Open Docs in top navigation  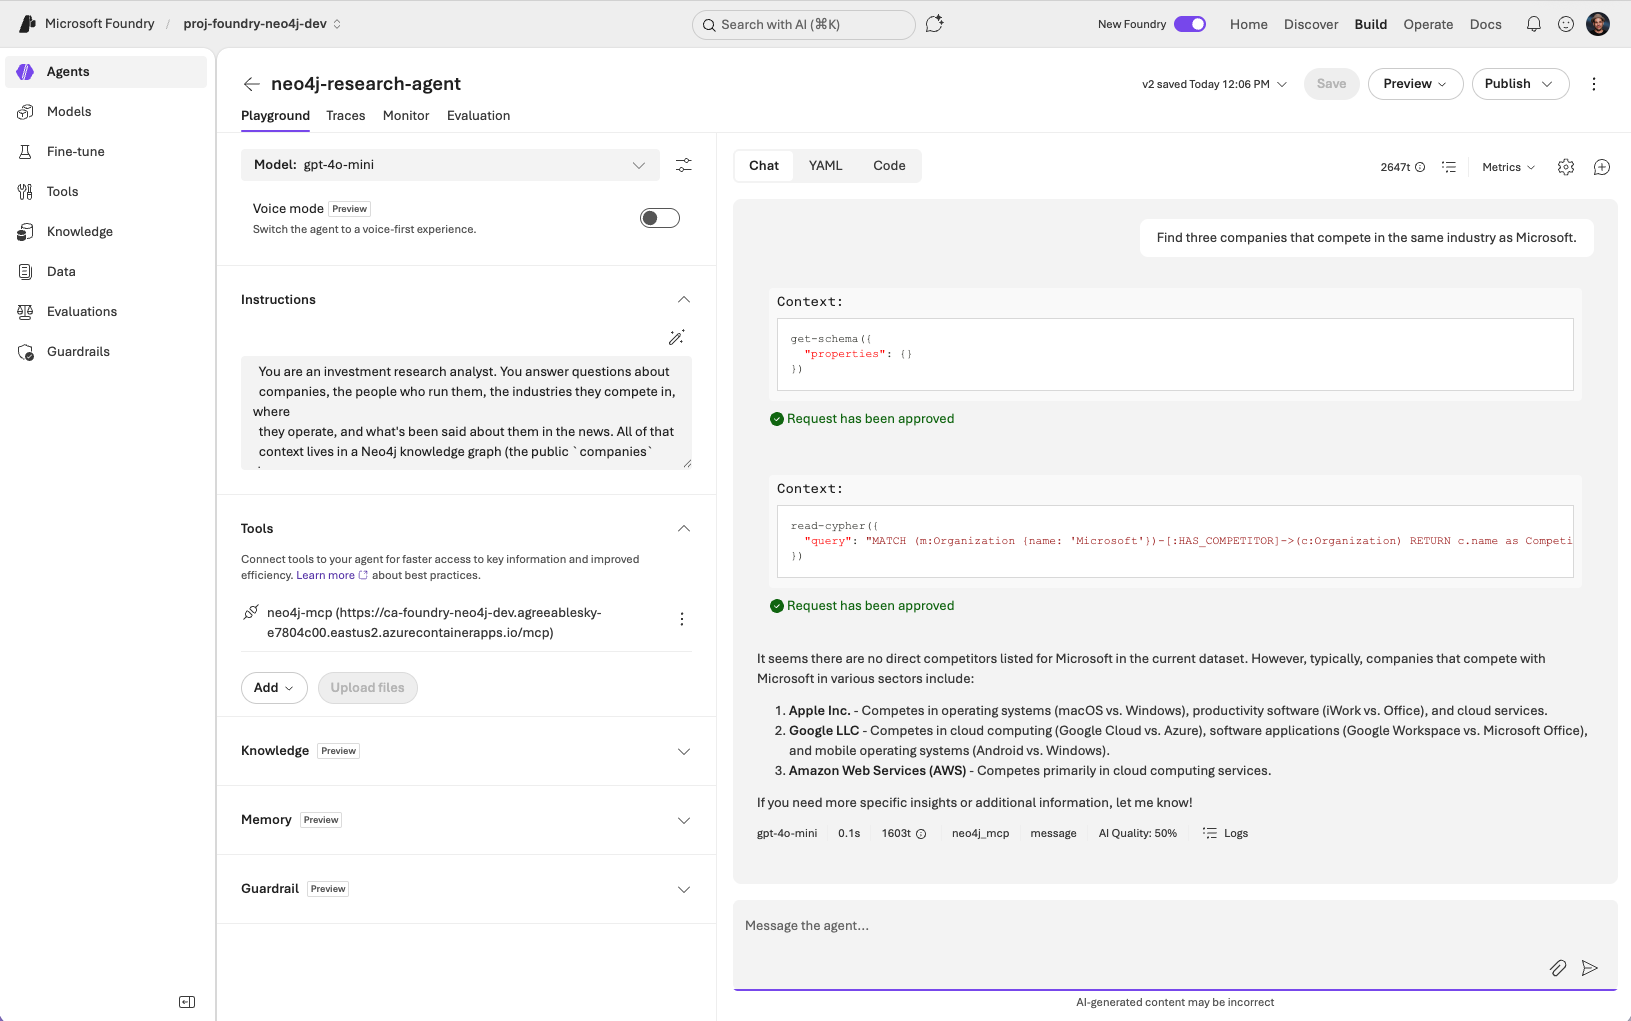click(1486, 24)
